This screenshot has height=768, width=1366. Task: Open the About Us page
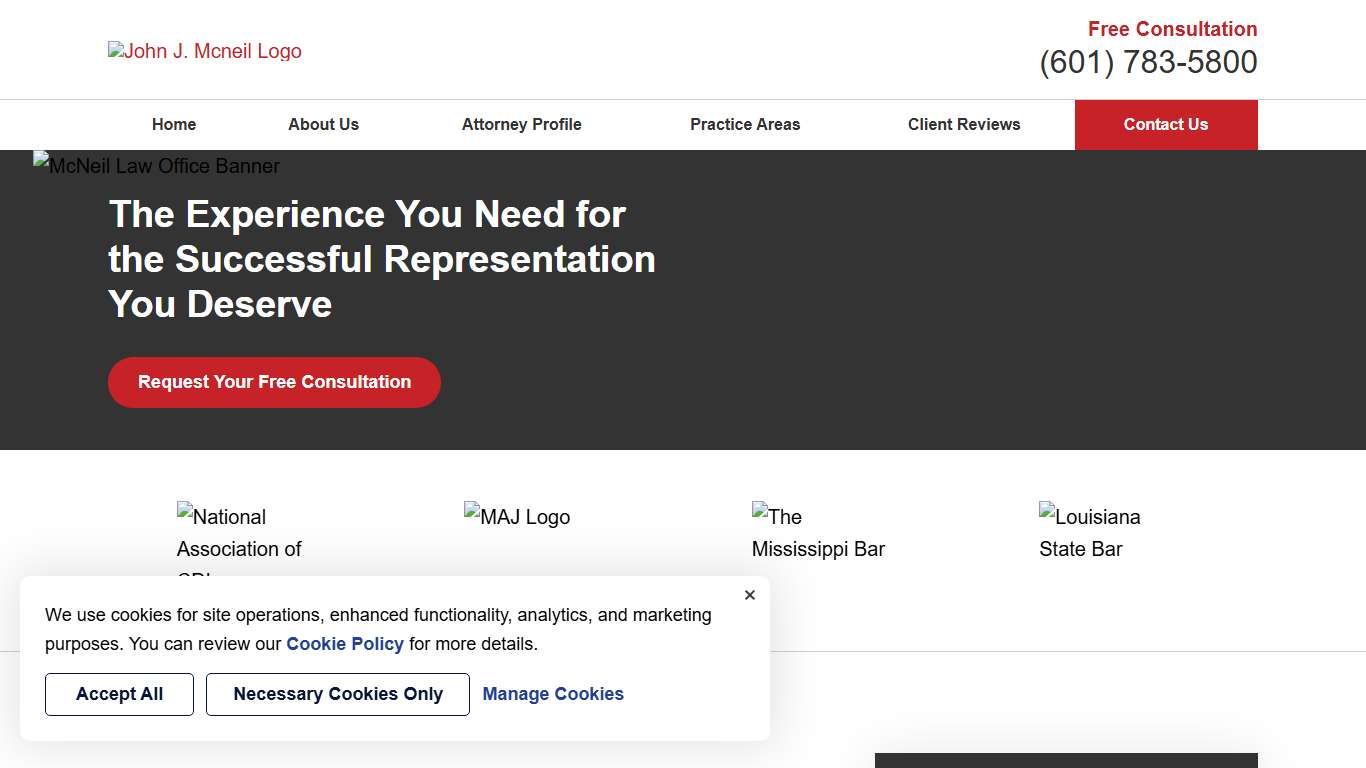pyautogui.click(x=323, y=125)
